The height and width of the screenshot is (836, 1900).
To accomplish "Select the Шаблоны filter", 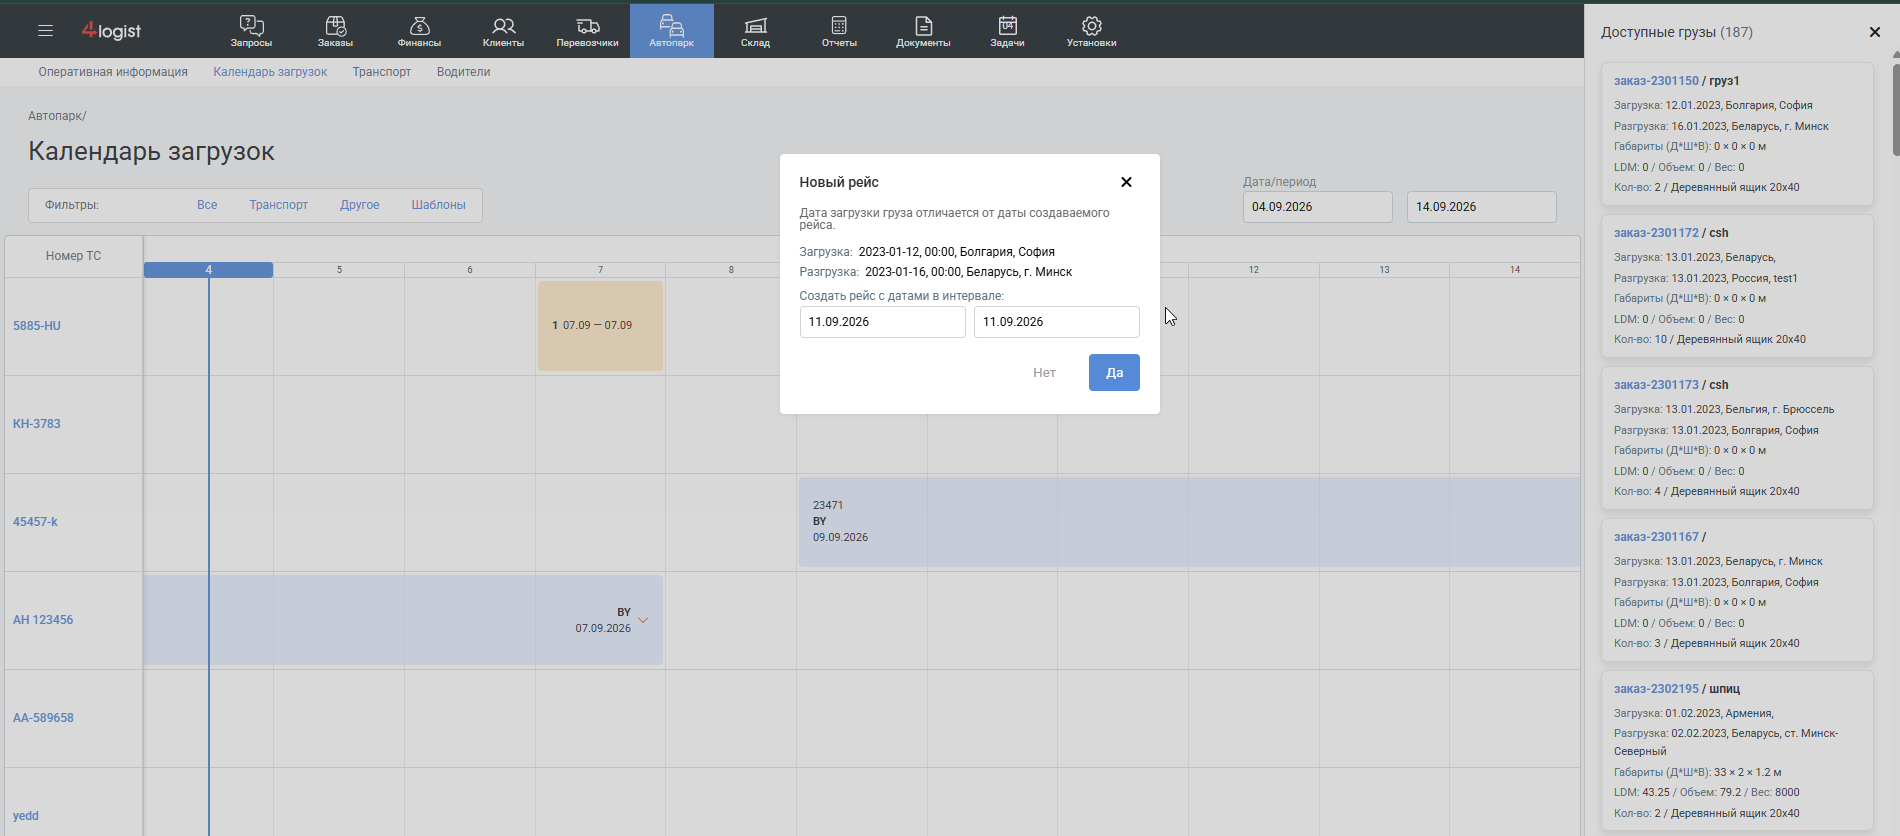I will click(438, 205).
